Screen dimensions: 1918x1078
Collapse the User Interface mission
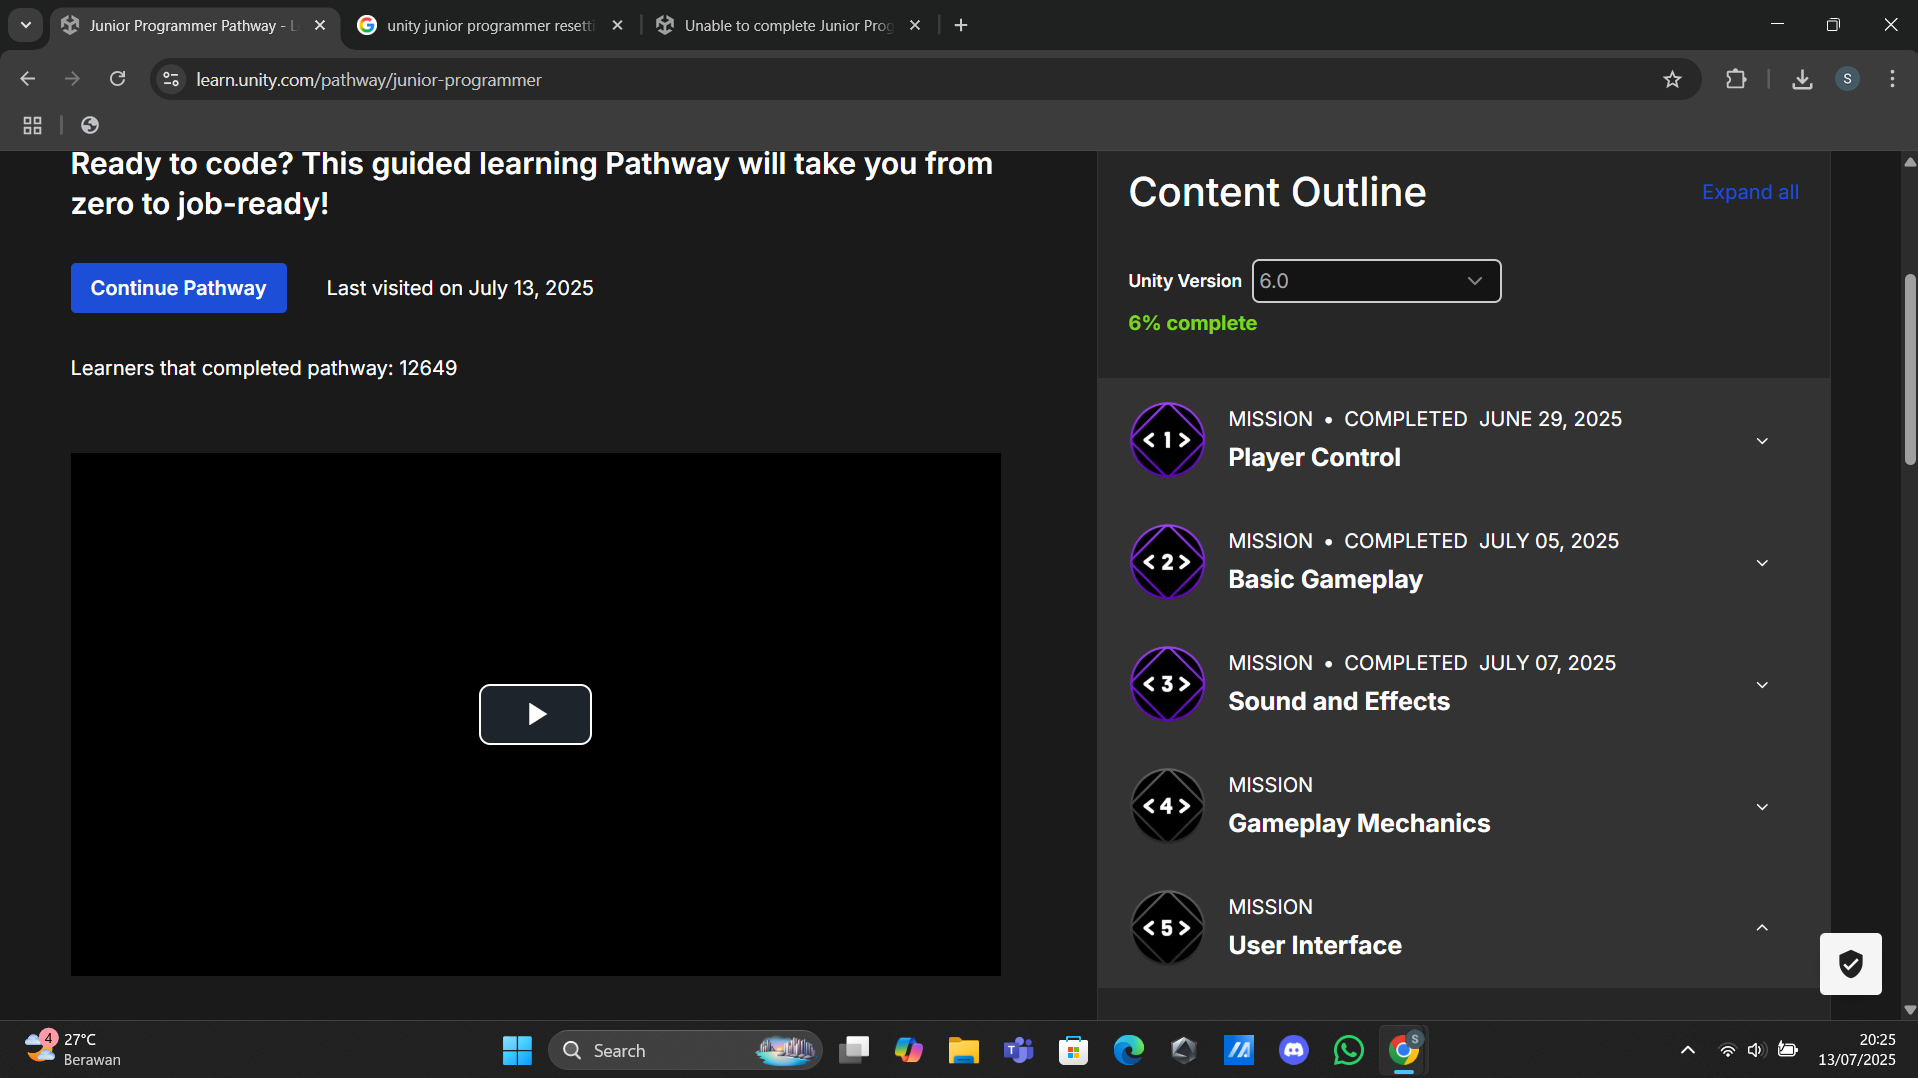(x=1762, y=928)
